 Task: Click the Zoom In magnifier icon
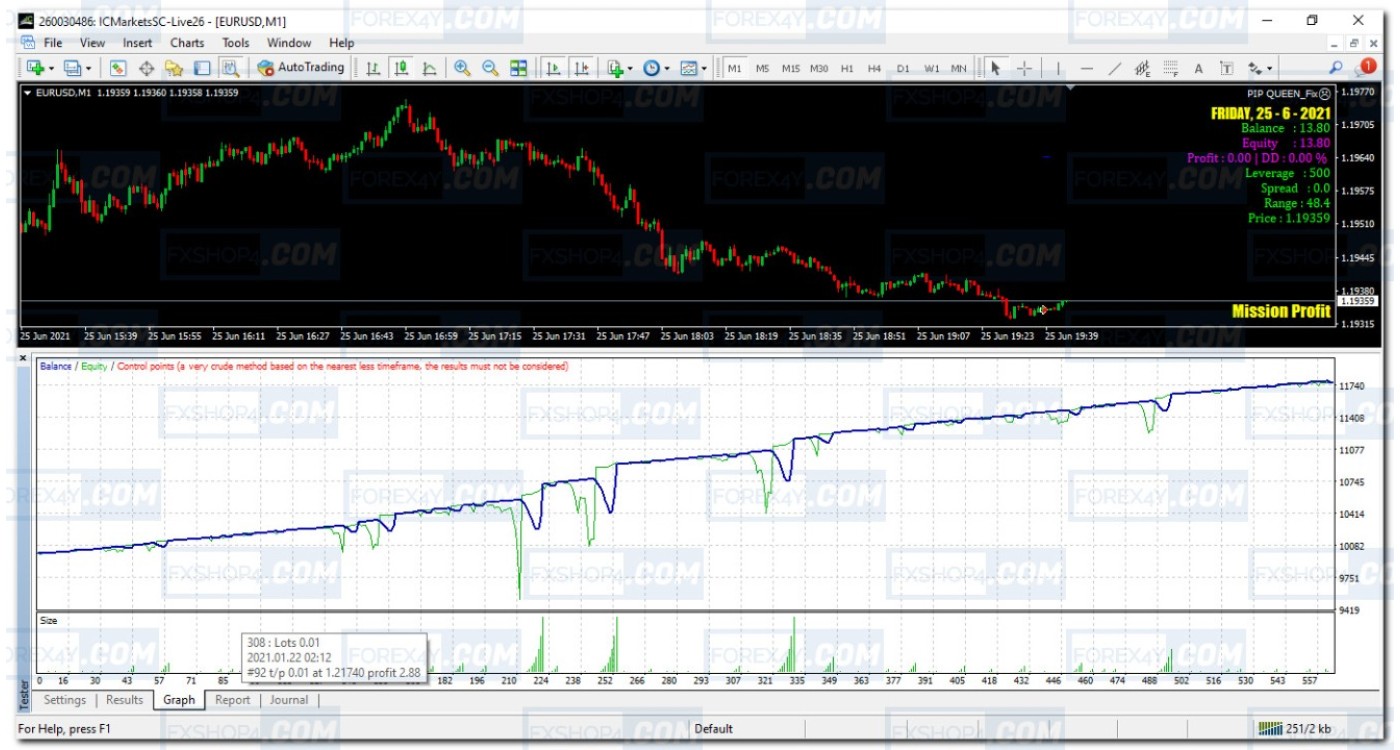point(462,68)
